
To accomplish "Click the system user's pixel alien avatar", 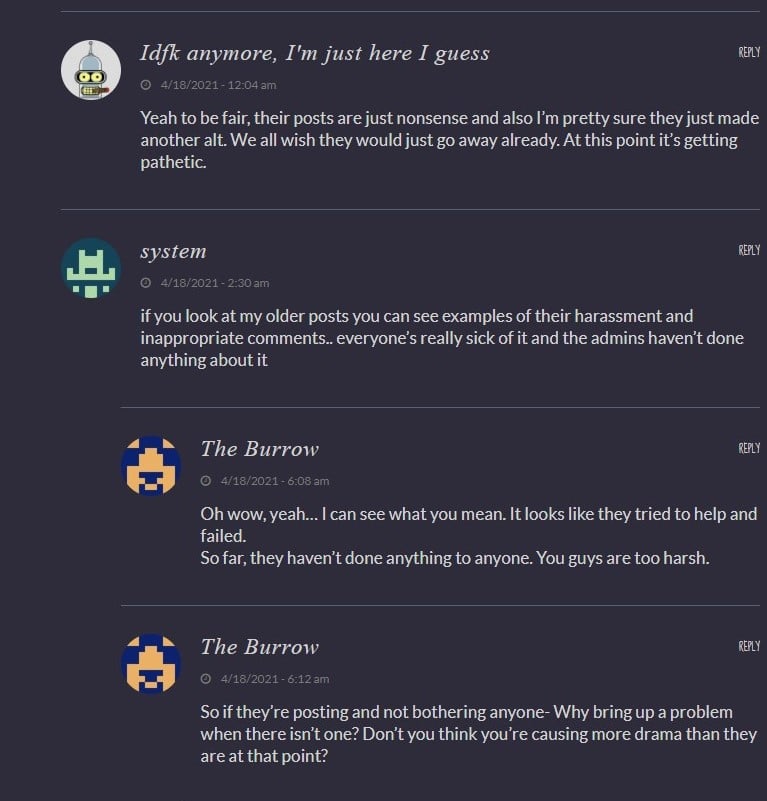I will coord(91,268).
